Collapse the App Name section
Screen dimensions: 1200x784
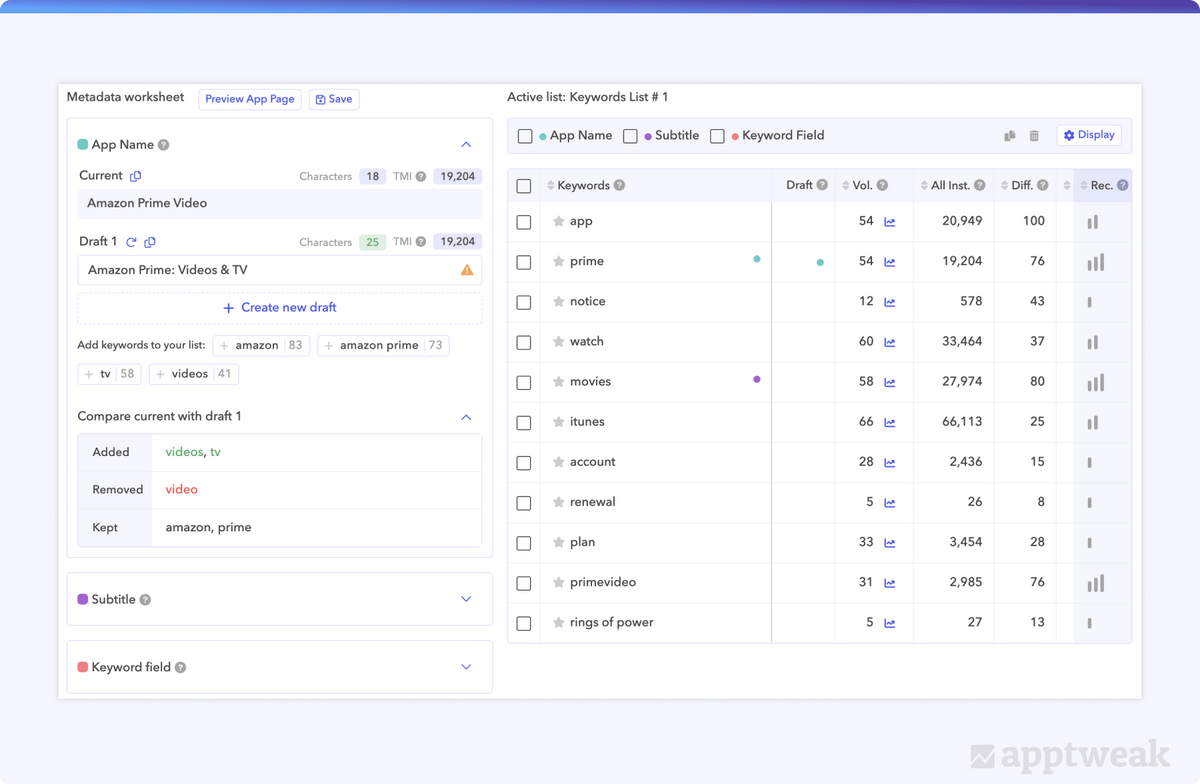(466, 145)
